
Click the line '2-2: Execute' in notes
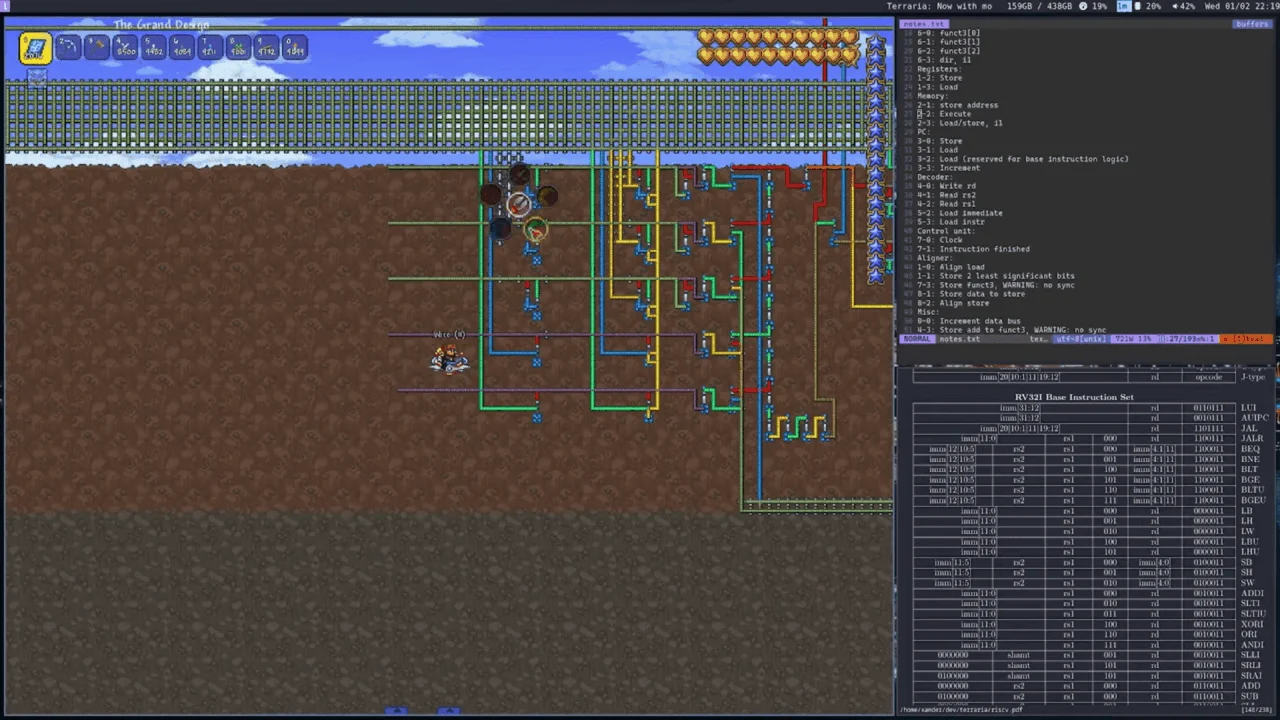[944, 114]
